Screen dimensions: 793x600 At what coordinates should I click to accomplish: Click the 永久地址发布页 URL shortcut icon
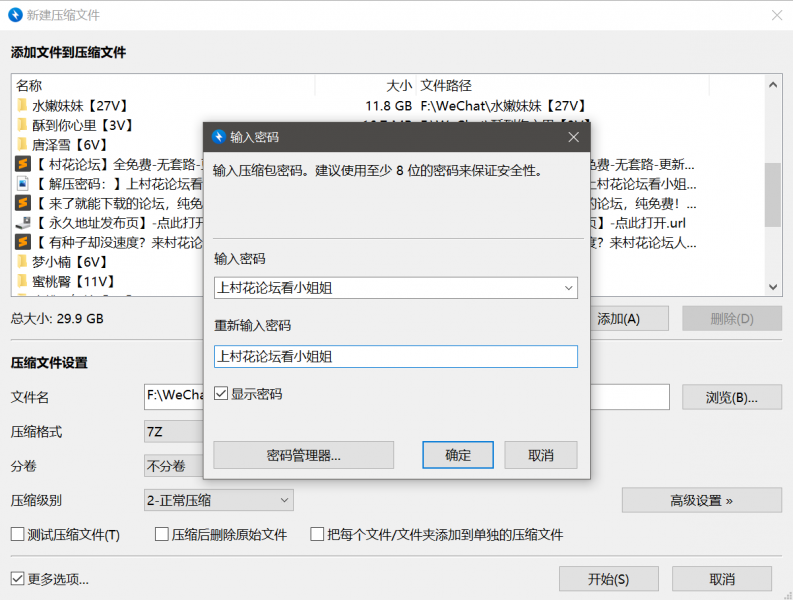click(22, 222)
